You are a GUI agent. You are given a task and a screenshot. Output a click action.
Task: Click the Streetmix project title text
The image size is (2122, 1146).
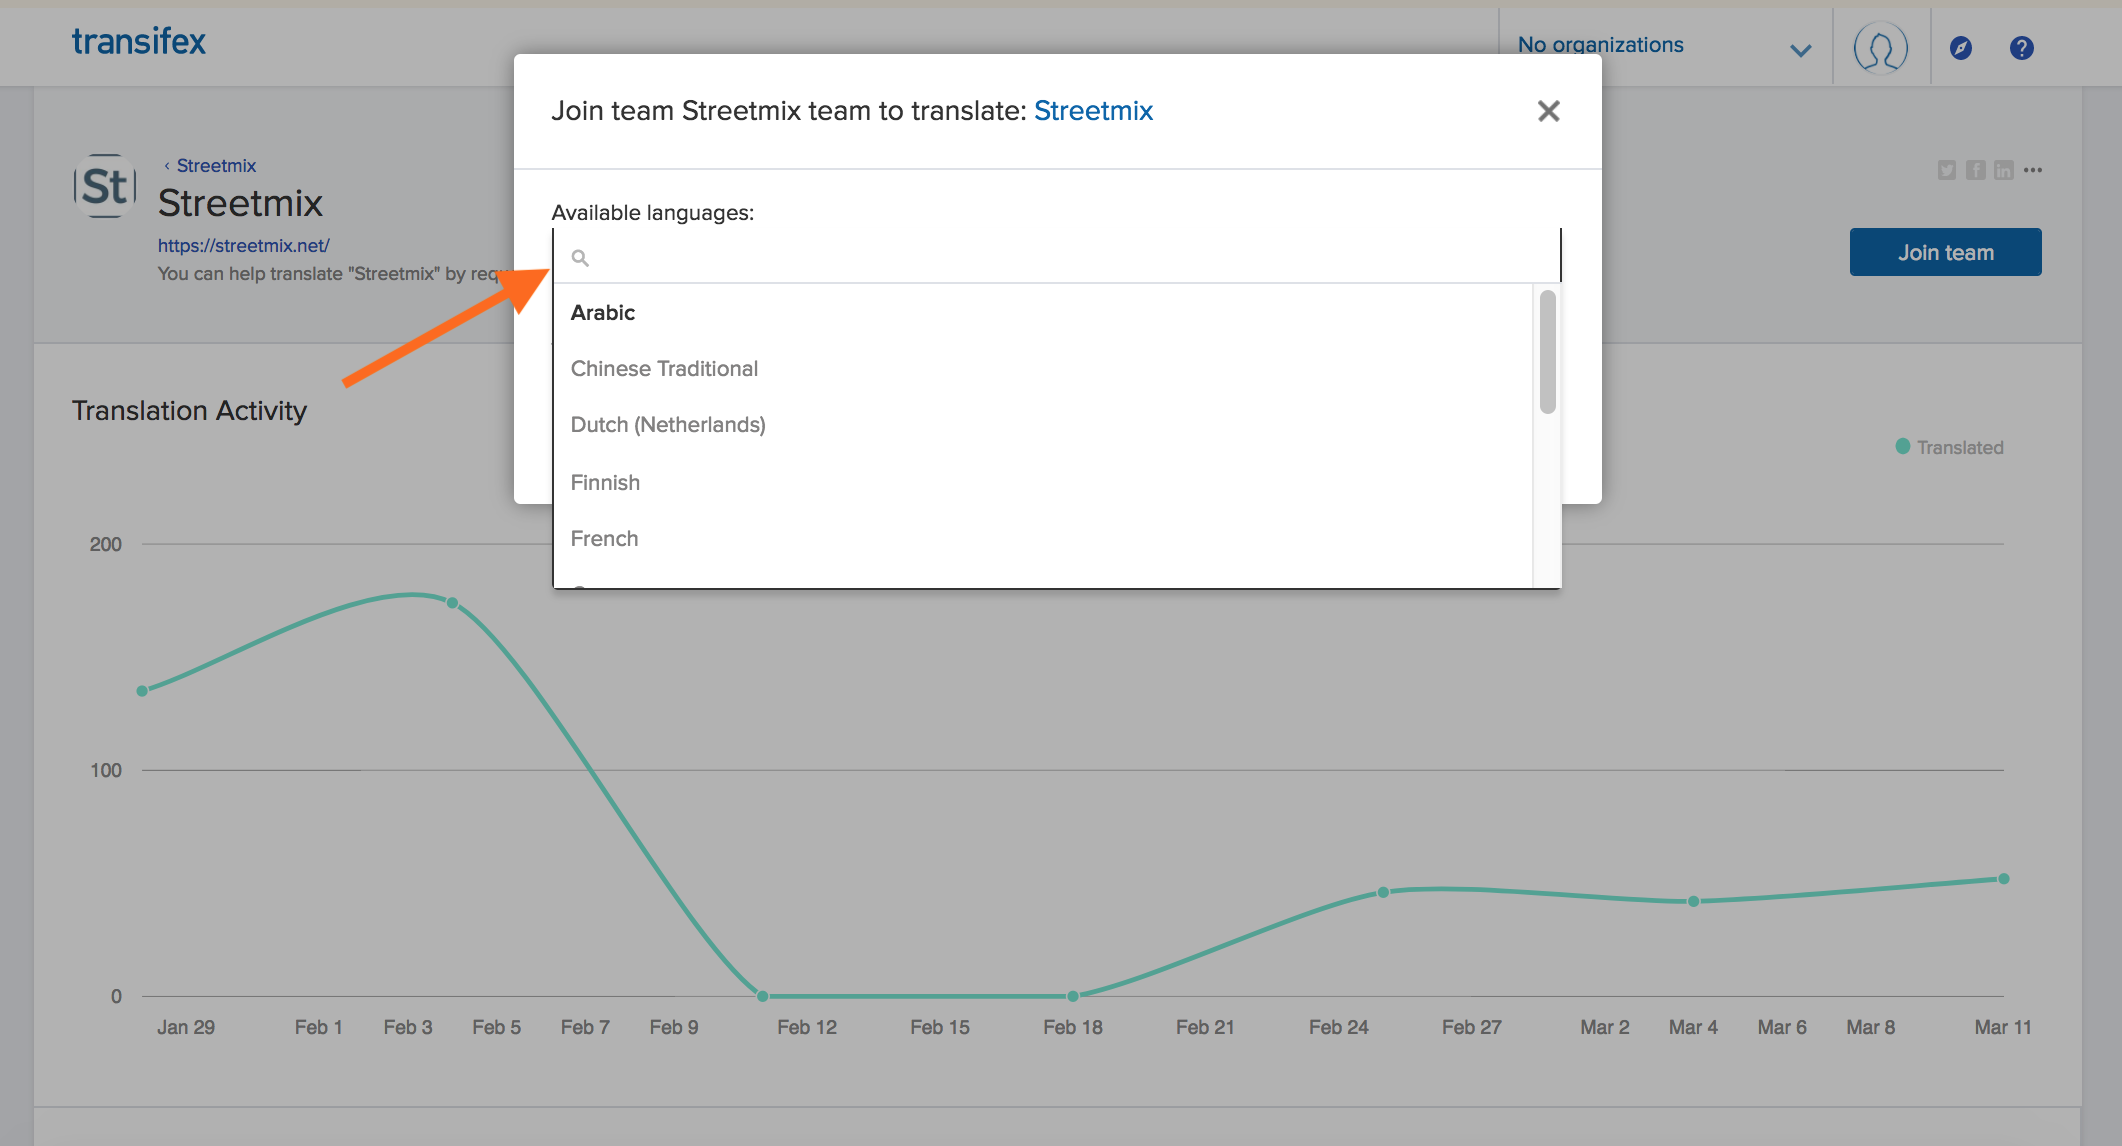(x=240, y=203)
